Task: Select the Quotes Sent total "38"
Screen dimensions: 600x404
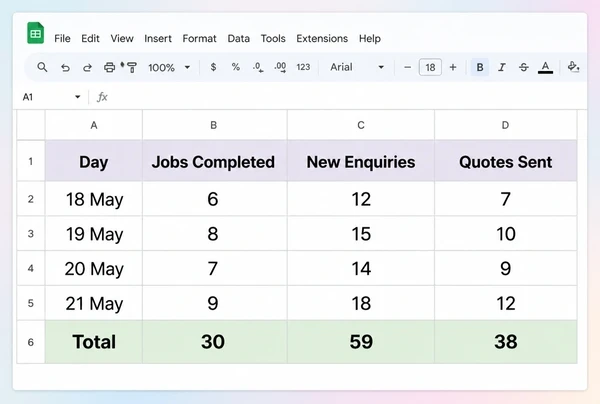Action: click(505, 342)
